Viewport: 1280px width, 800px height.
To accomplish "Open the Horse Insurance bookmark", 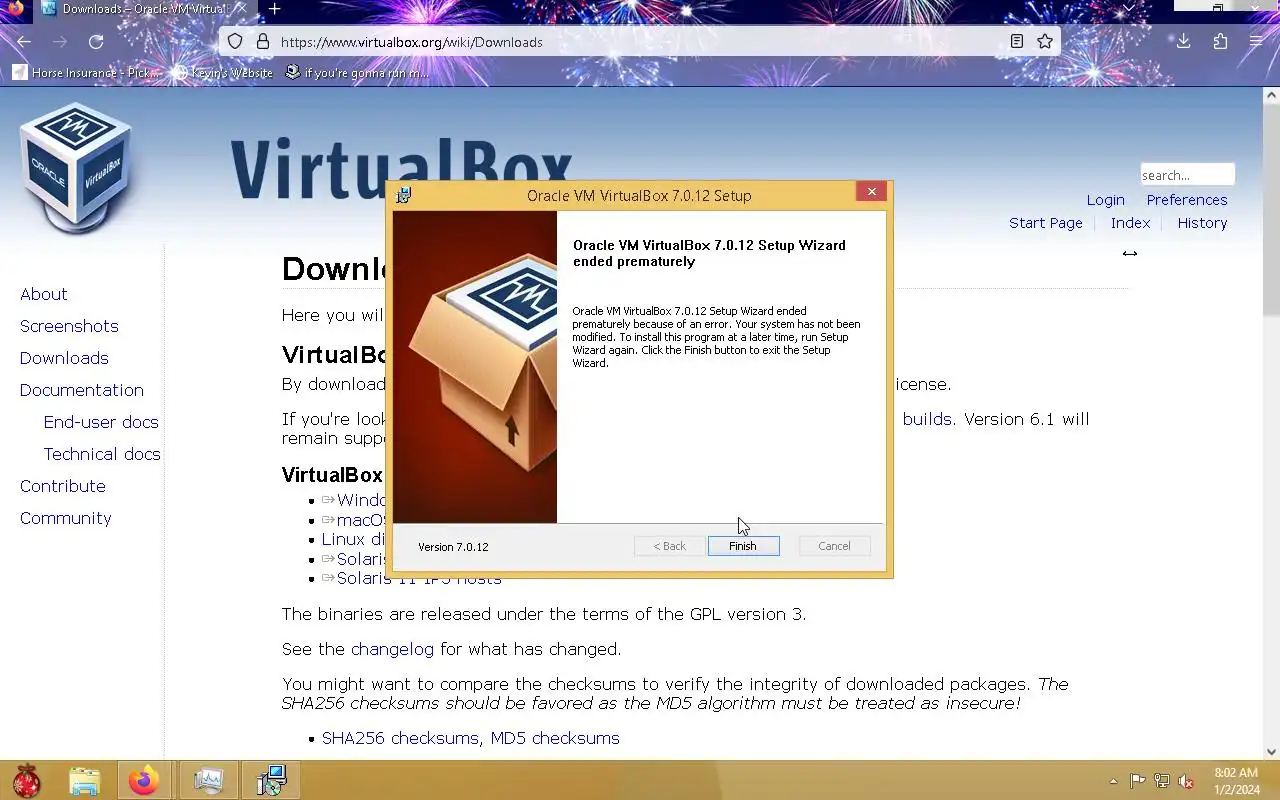I will (x=85, y=72).
